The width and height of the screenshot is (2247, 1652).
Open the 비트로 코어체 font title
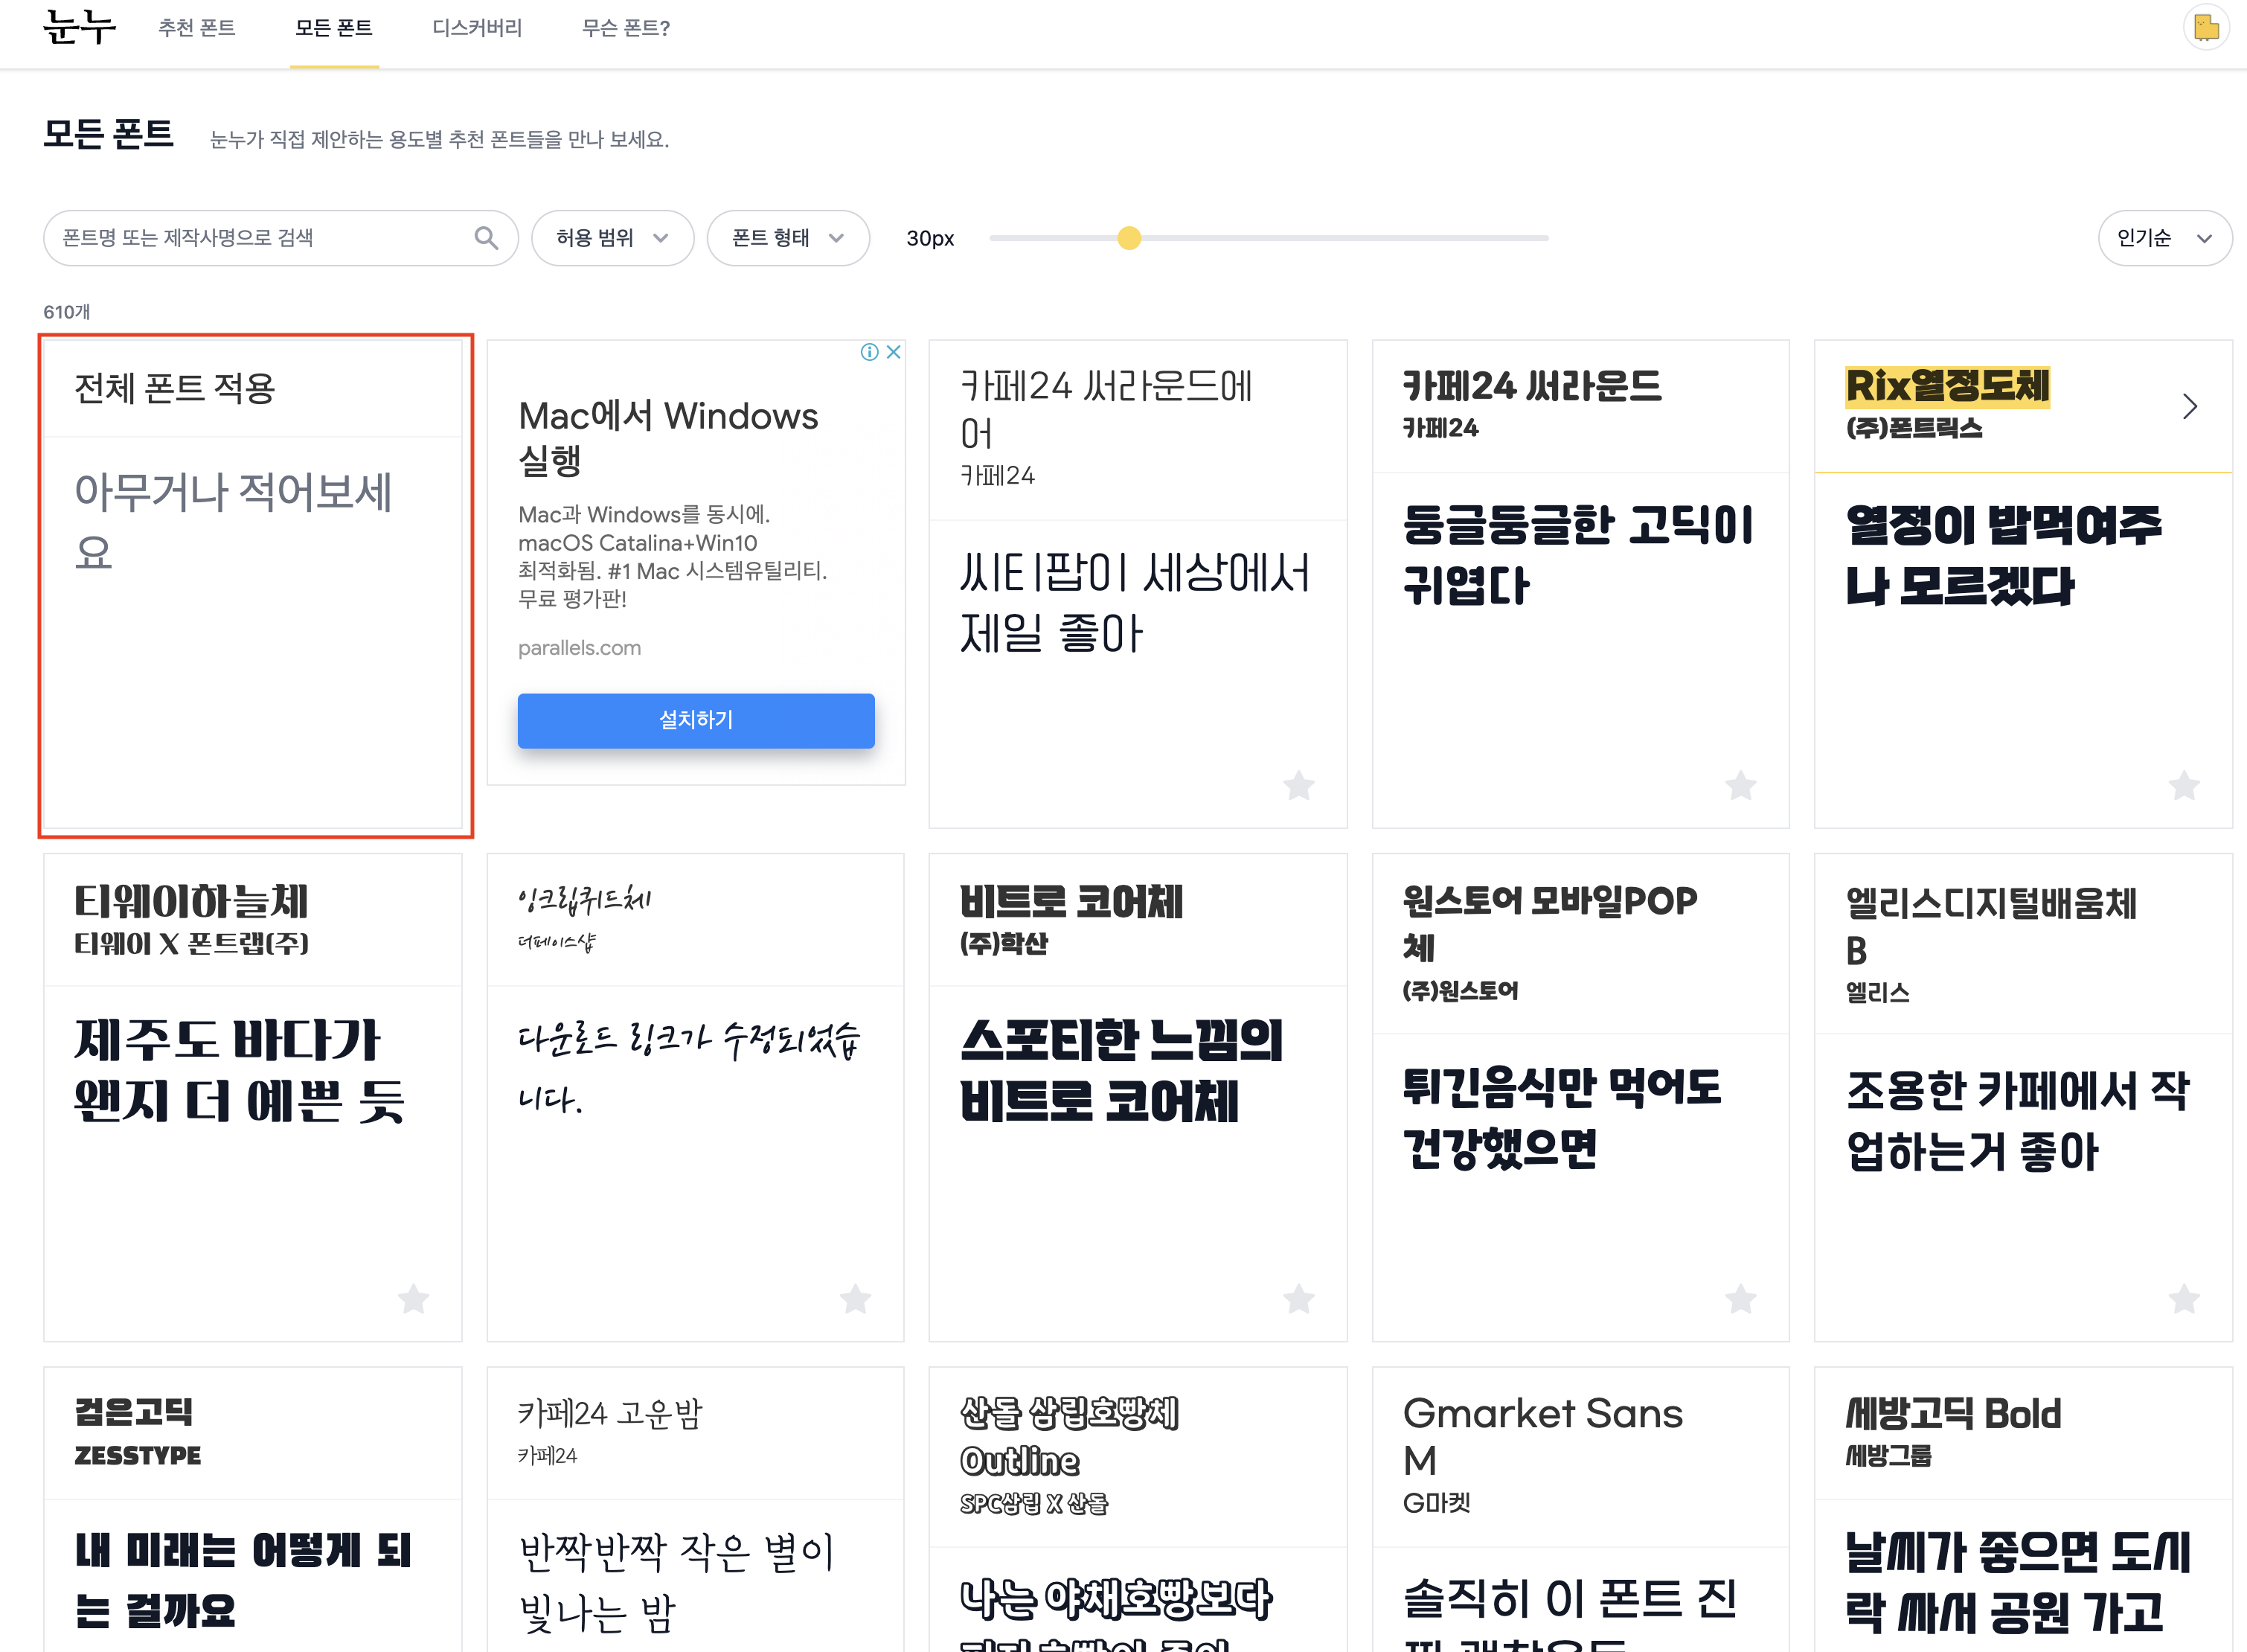1071,901
